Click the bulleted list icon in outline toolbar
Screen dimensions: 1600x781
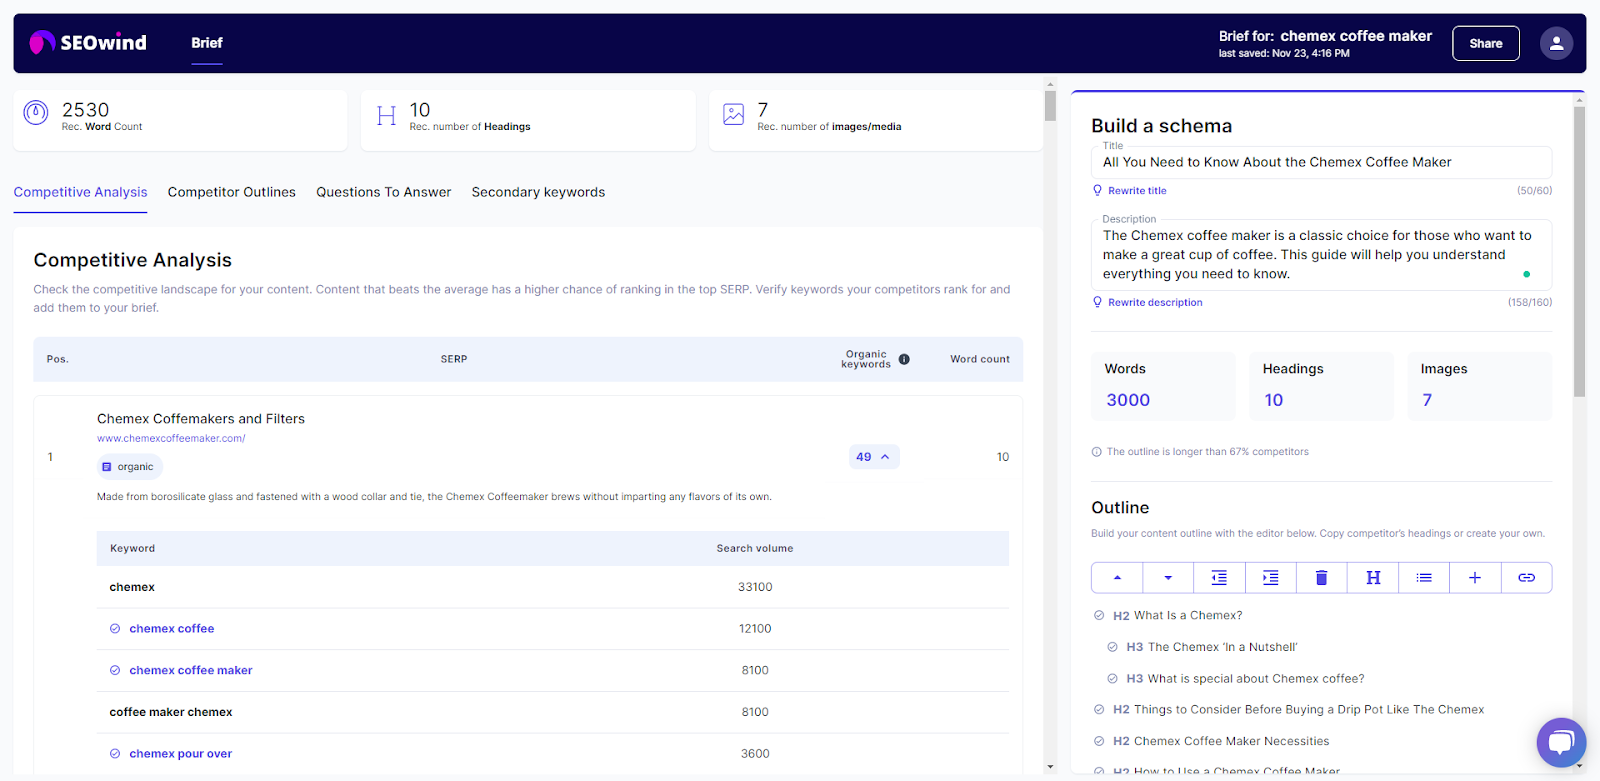coord(1424,578)
